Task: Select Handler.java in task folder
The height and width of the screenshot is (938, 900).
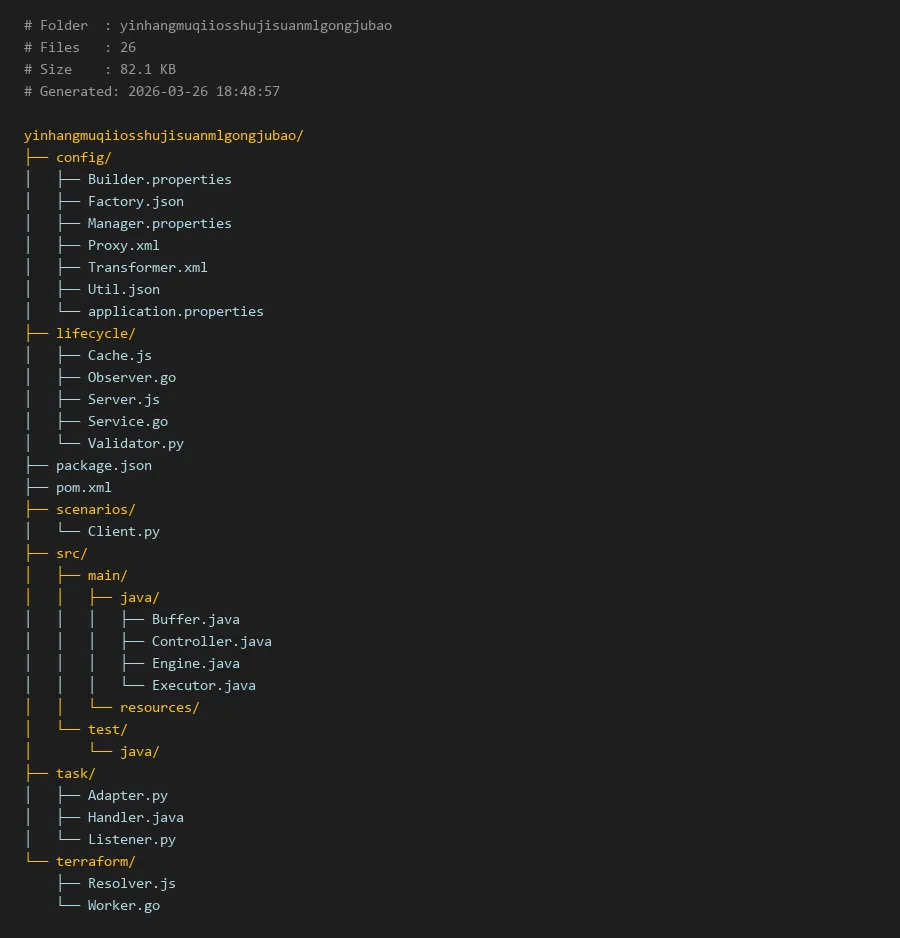Action: (135, 817)
